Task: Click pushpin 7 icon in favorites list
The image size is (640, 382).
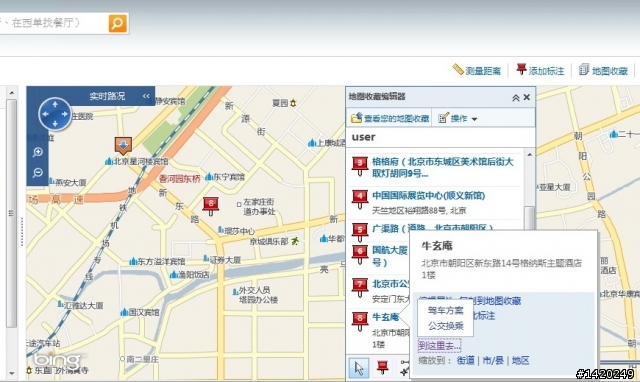Action: pos(360,288)
